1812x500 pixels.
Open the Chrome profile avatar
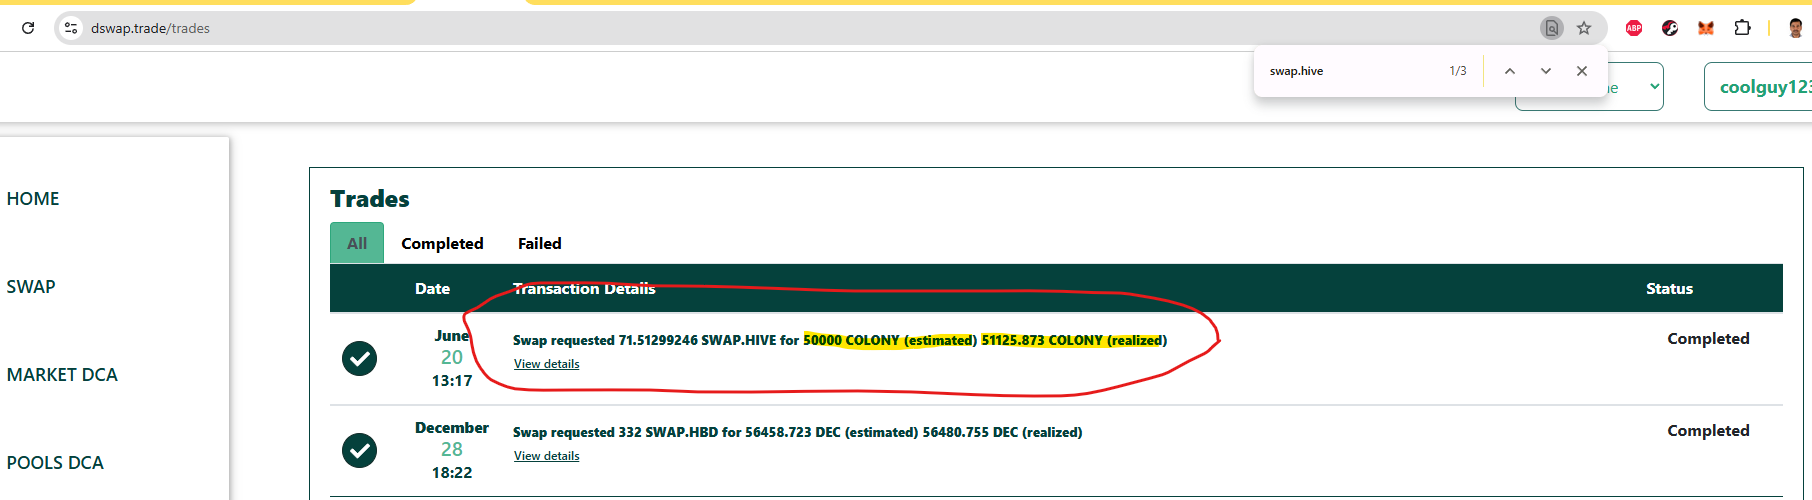[x=1795, y=28]
